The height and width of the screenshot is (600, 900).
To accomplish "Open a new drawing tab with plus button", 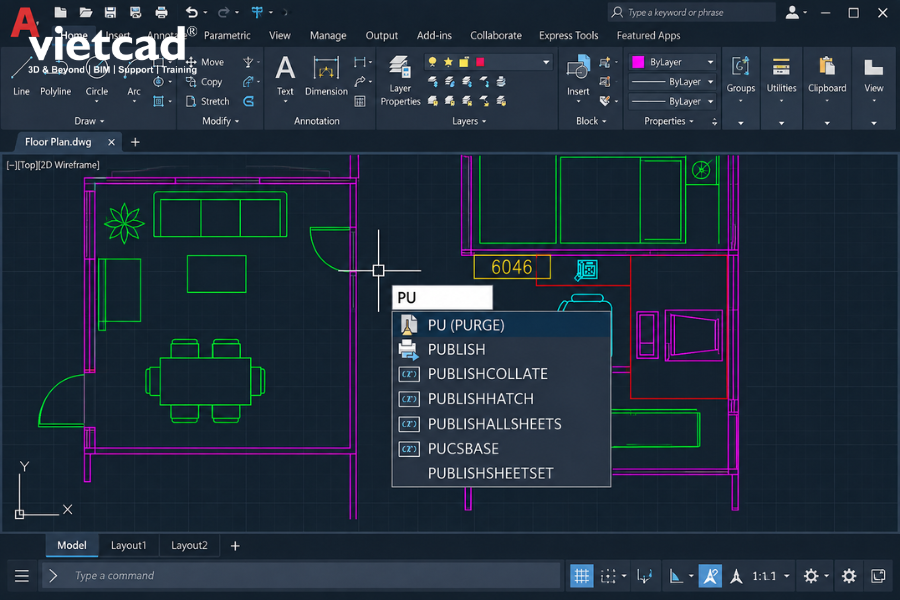I will coord(135,142).
